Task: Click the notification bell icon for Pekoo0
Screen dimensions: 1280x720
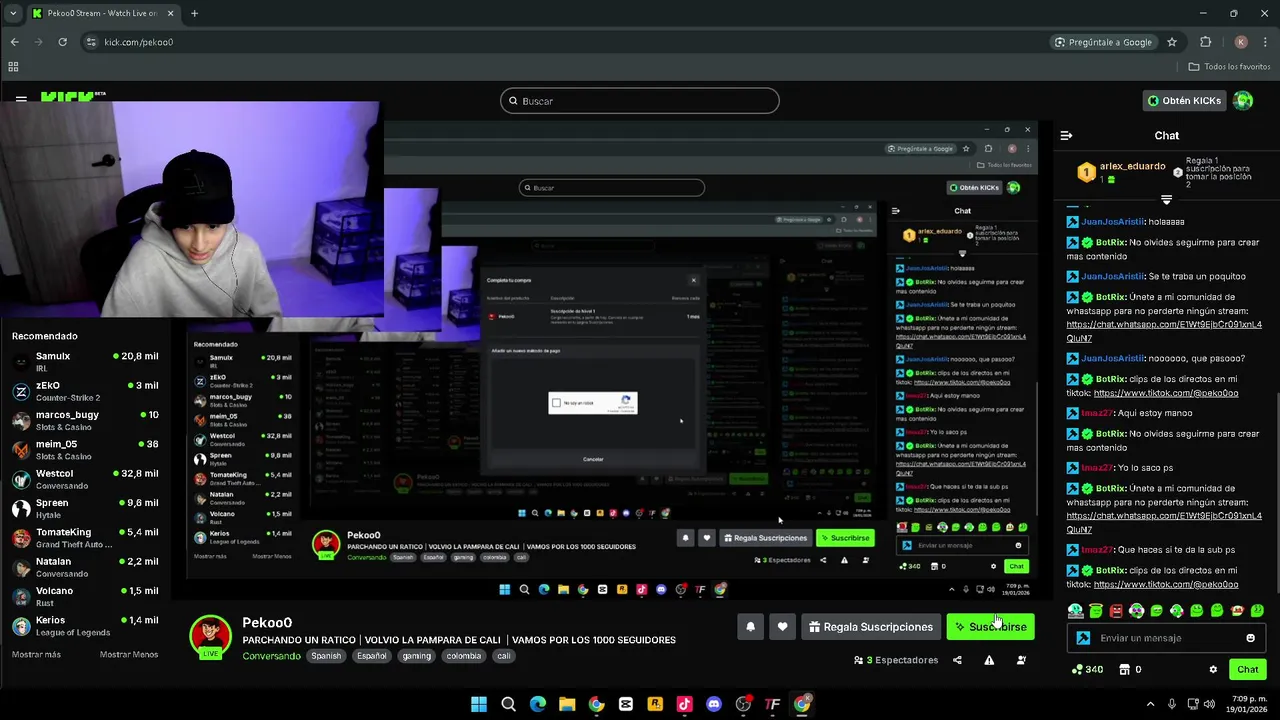Action: pyautogui.click(x=750, y=627)
